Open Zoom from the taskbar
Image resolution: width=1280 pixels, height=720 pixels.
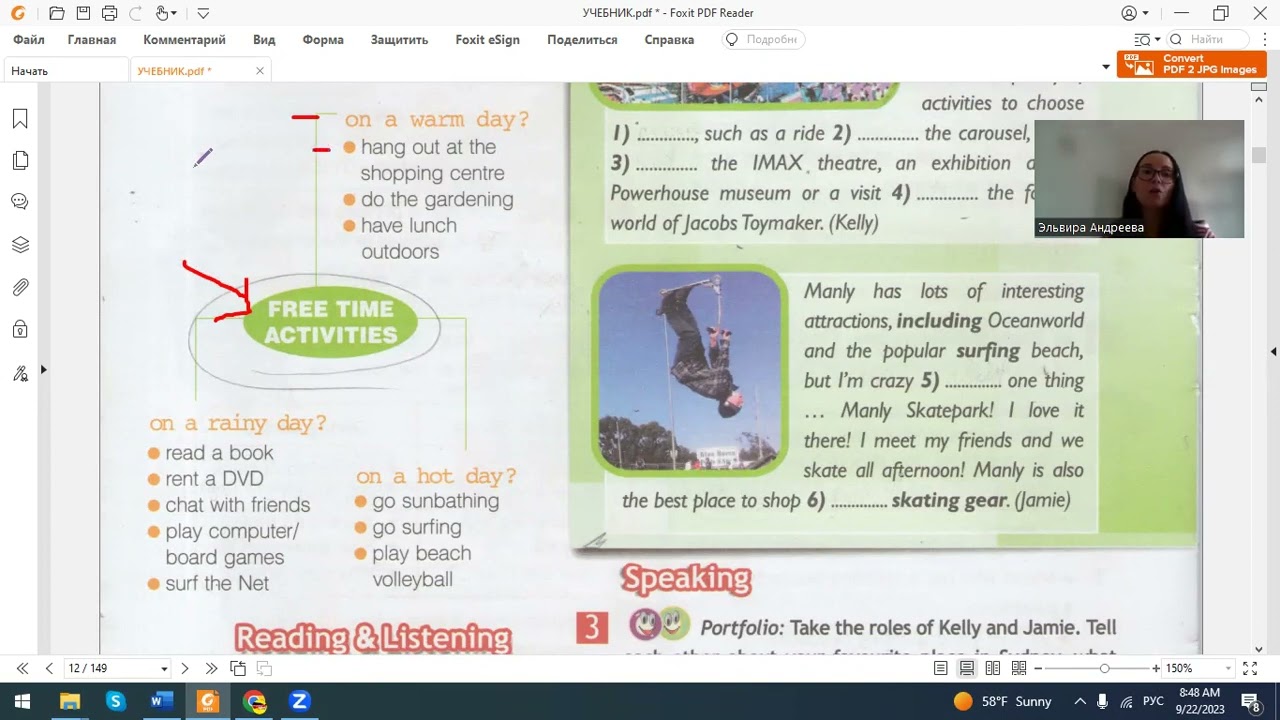(299, 701)
